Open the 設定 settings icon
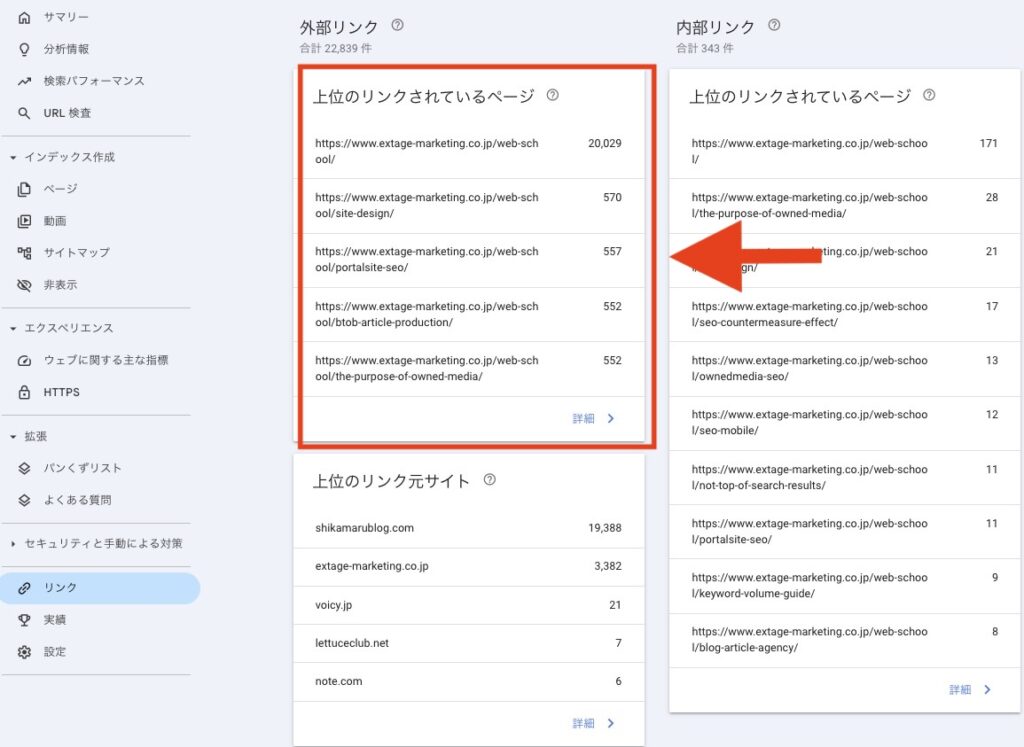Viewport: 1024px width, 747px height. 22,652
